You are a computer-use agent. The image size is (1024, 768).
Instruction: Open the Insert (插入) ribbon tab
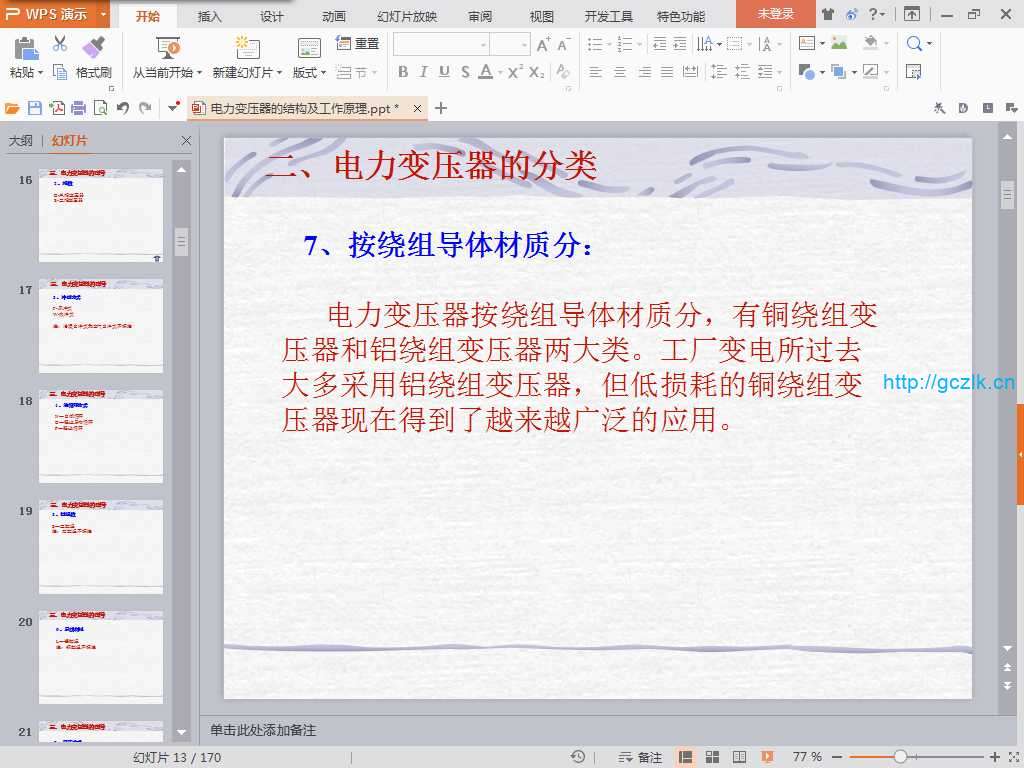[210, 16]
